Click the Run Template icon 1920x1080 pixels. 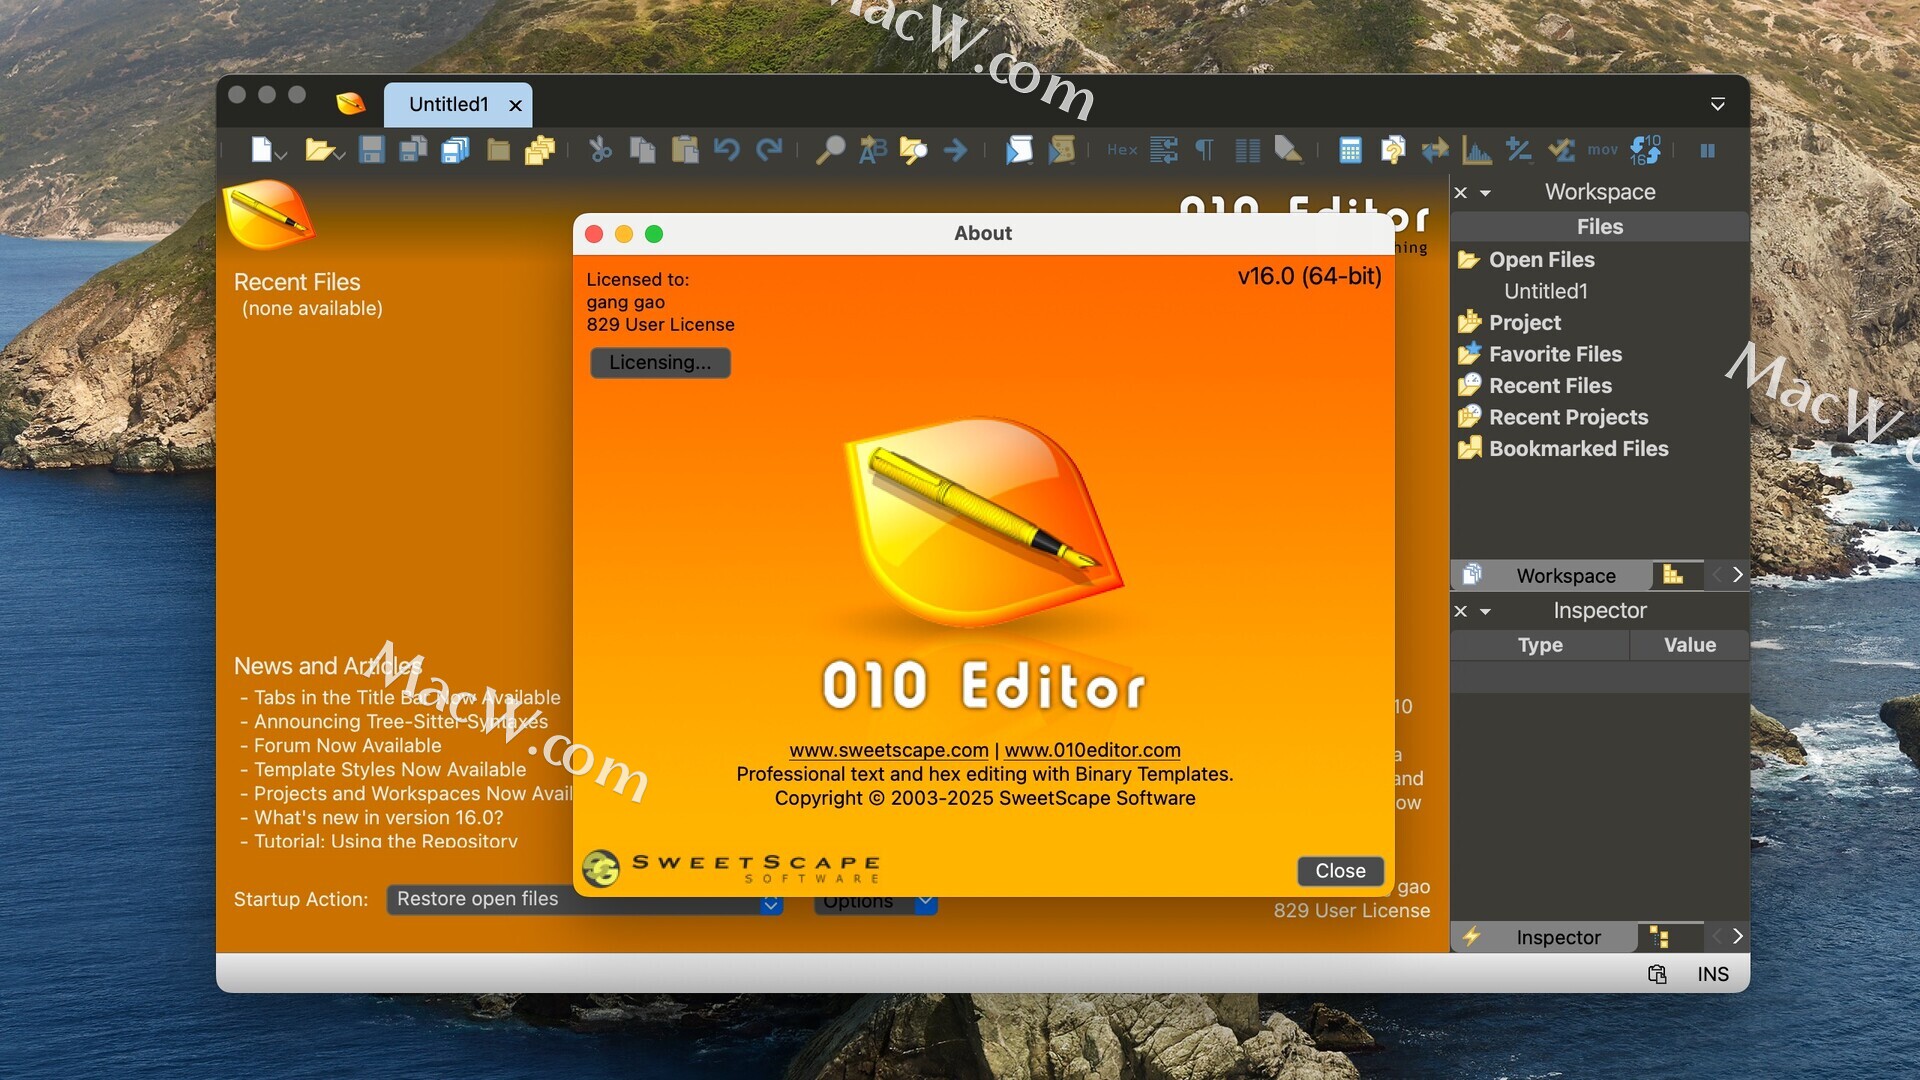tap(1061, 150)
